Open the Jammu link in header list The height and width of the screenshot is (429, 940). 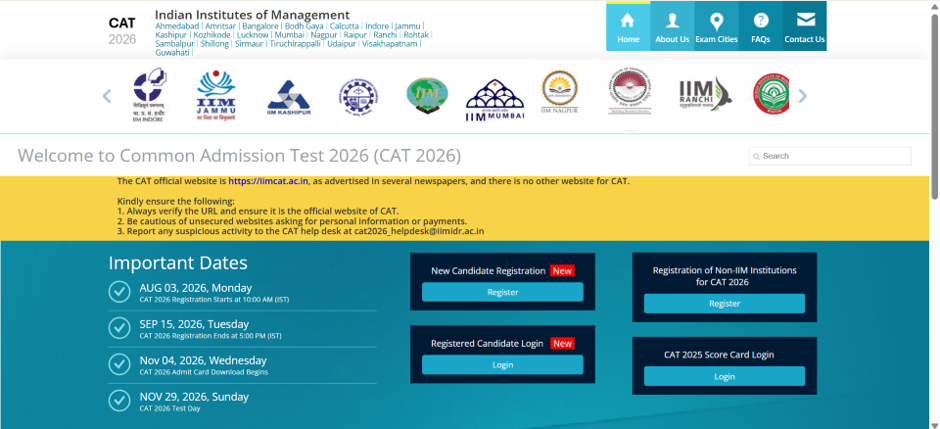pyautogui.click(x=408, y=26)
